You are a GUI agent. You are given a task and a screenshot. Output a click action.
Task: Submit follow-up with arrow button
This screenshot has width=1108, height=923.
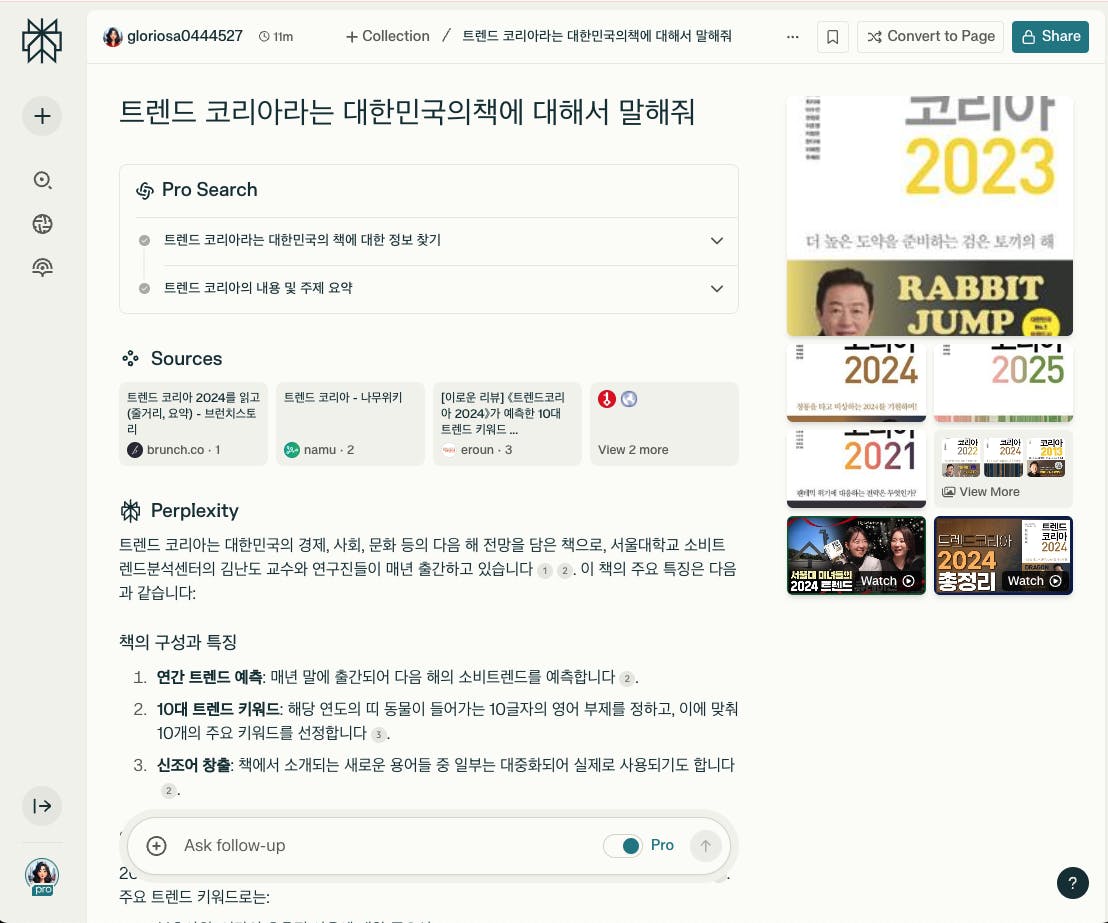(705, 845)
